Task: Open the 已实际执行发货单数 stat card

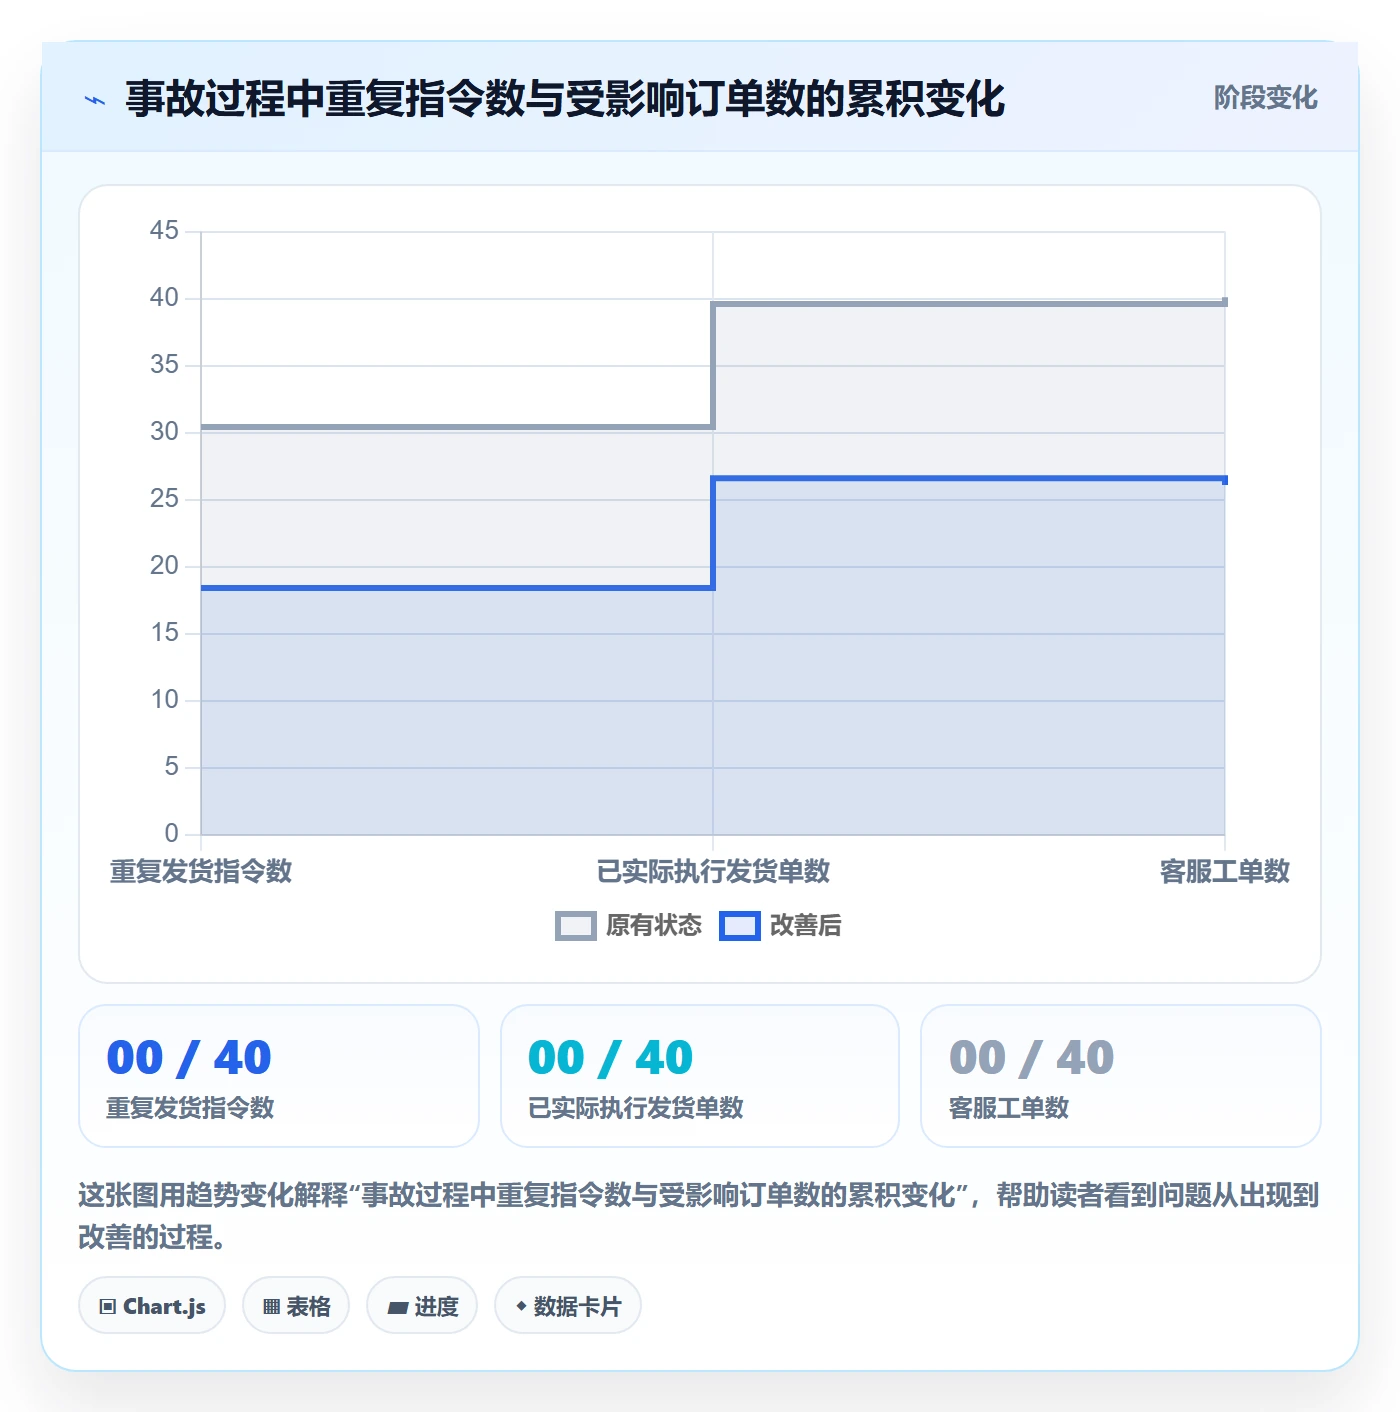Action: [700, 1076]
